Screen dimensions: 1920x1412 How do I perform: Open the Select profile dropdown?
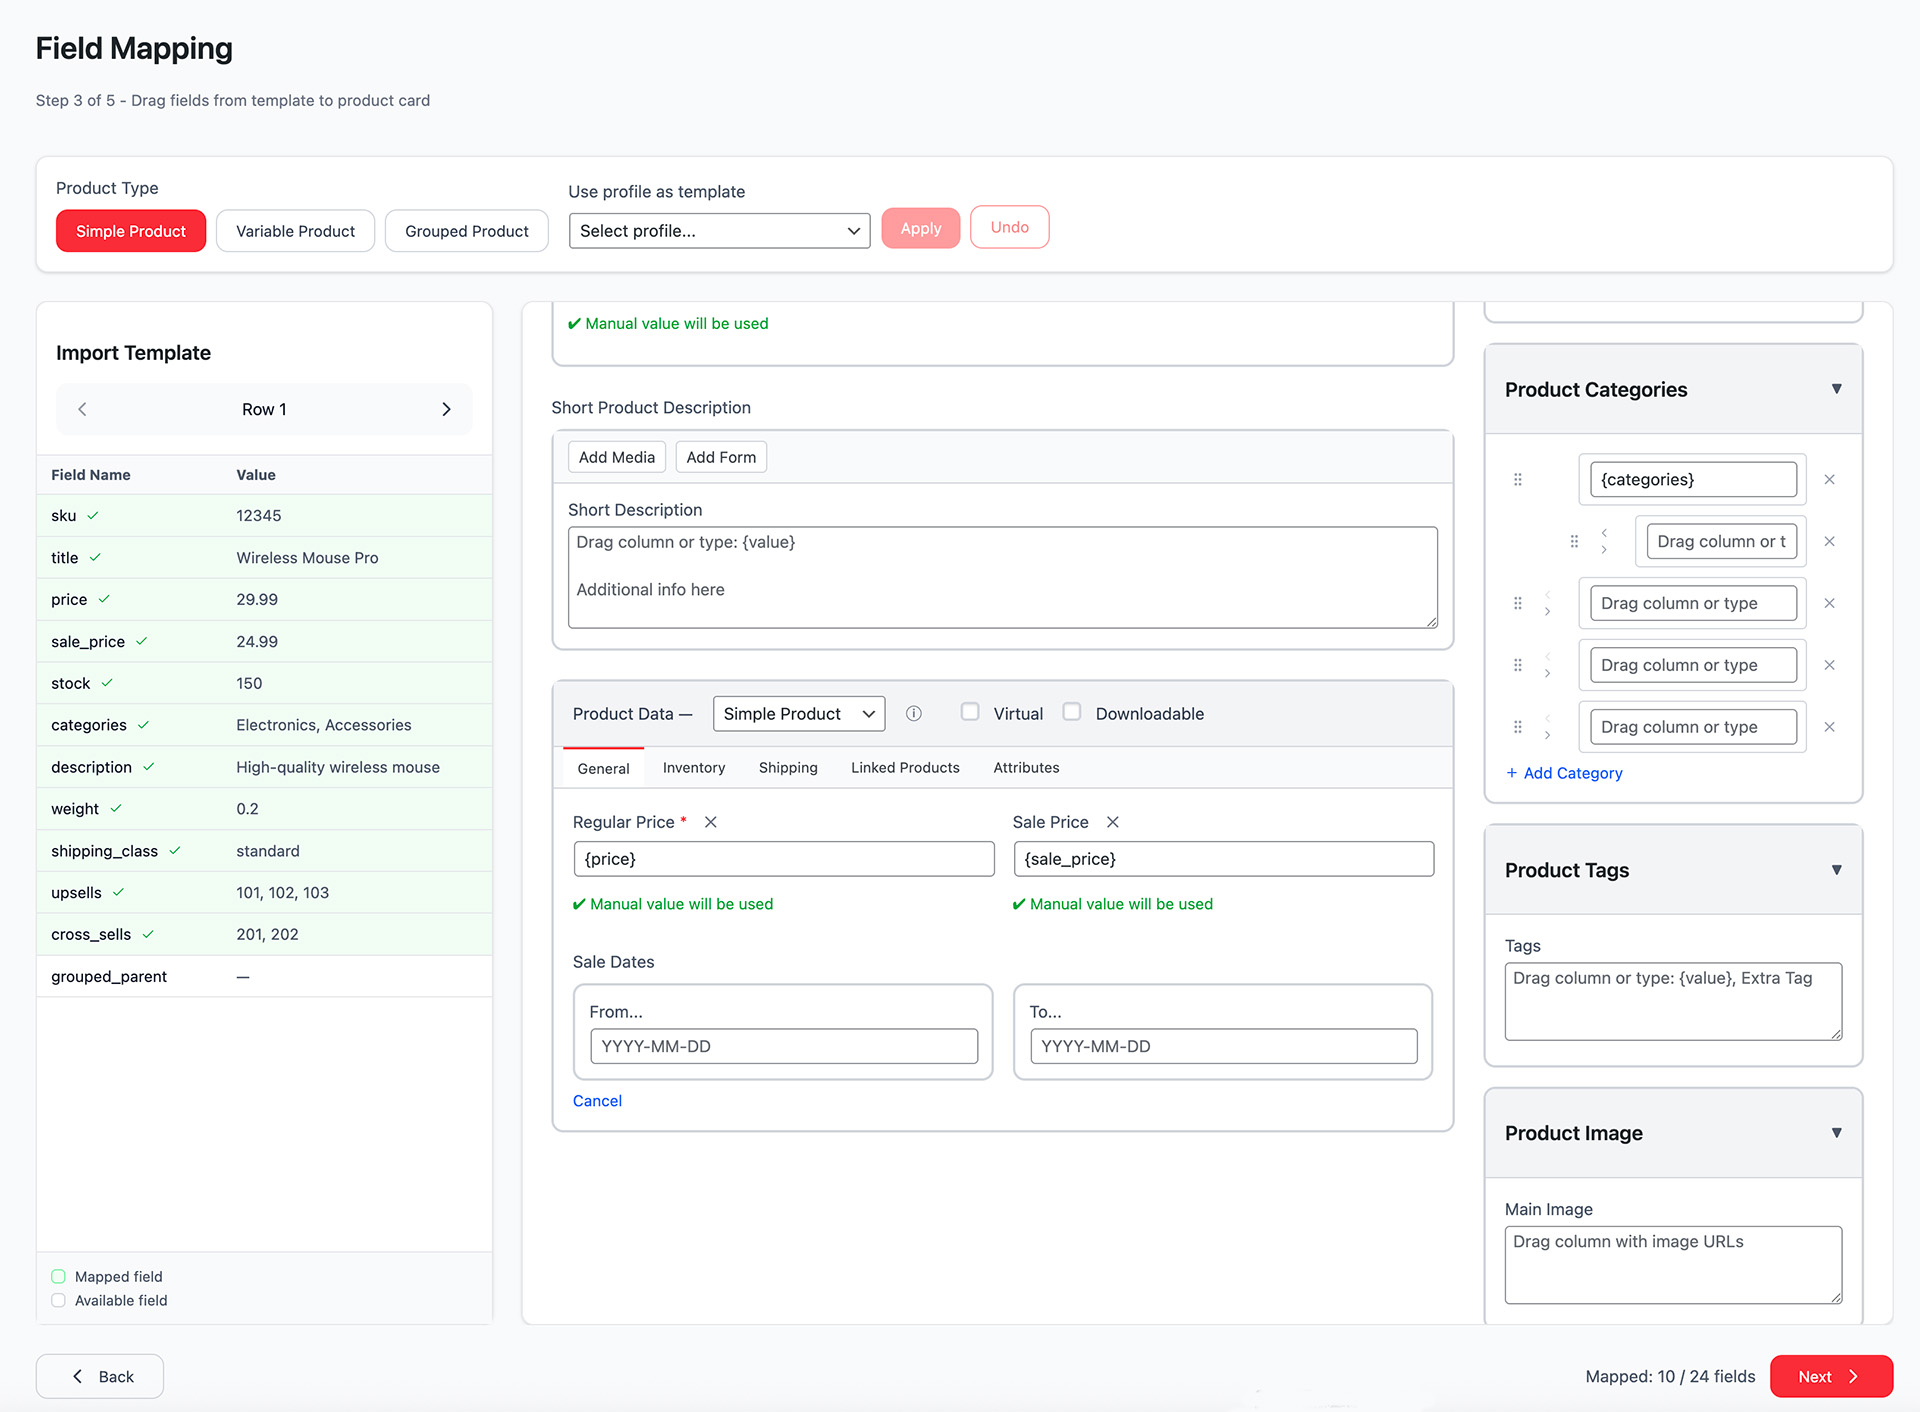pyautogui.click(x=719, y=231)
